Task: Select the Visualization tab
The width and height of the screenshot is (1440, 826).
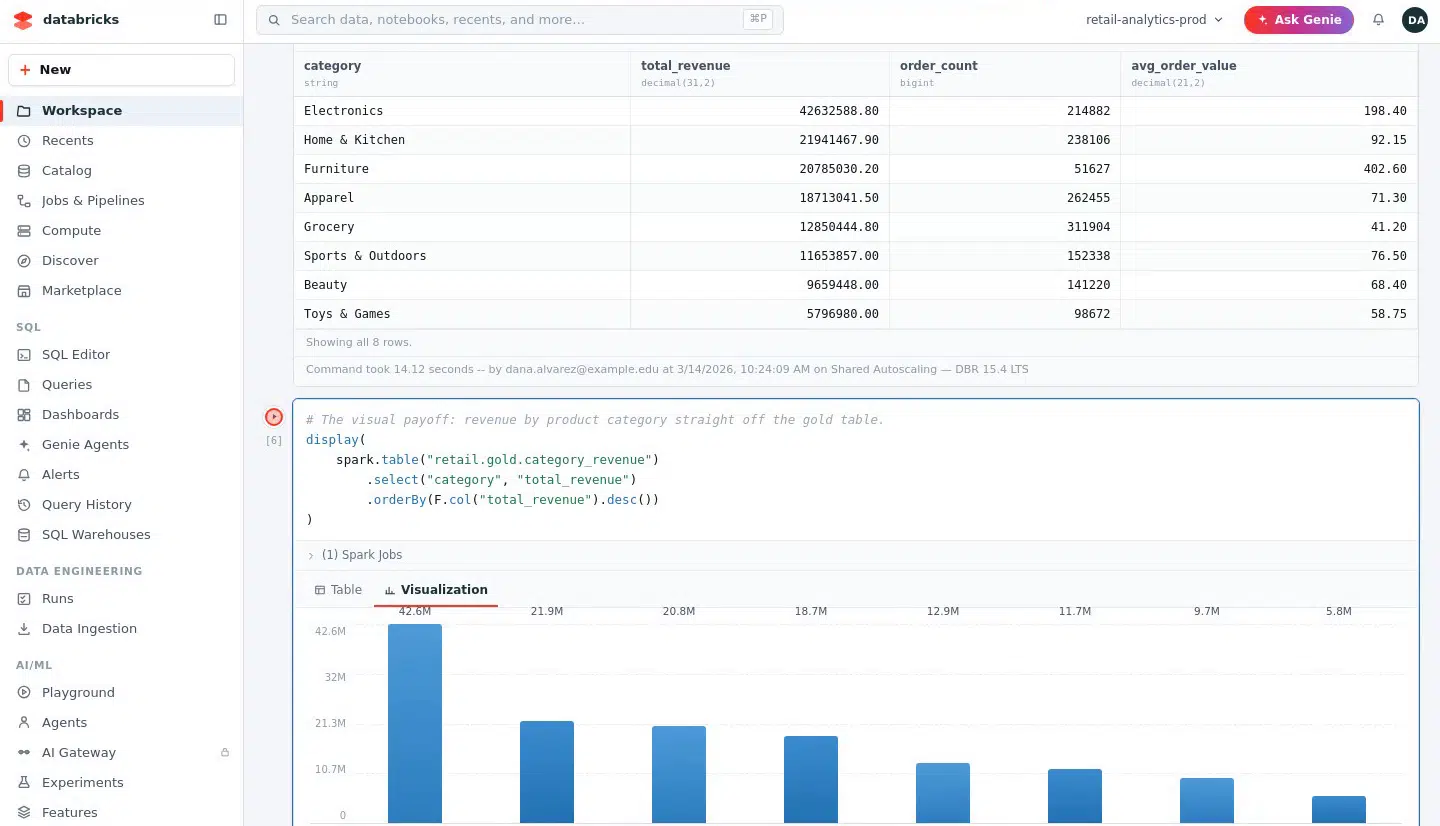Action: tap(436, 590)
